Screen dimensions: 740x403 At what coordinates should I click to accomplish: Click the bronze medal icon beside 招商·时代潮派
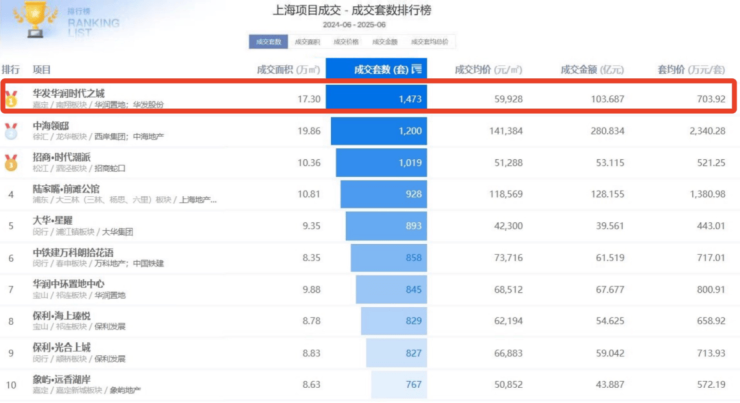[11, 161]
